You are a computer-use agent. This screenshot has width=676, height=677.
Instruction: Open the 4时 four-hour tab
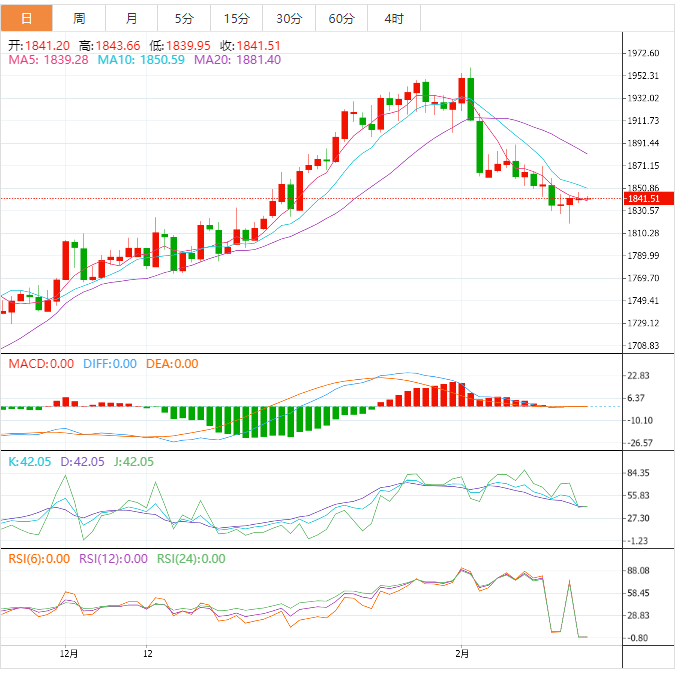click(x=393, y=19)
